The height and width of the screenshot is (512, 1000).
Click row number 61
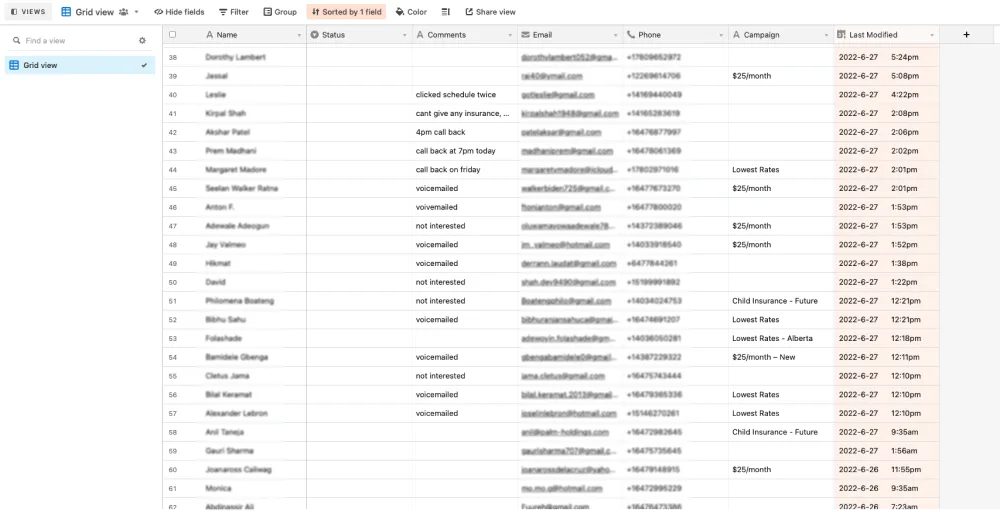172,488
